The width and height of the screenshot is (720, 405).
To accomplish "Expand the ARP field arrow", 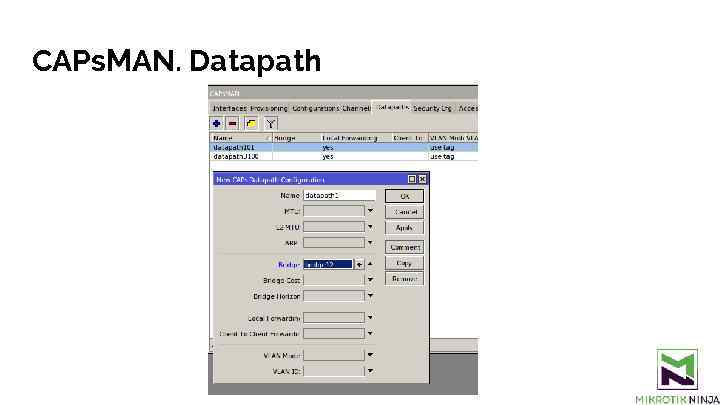I will tap(370, 243).
